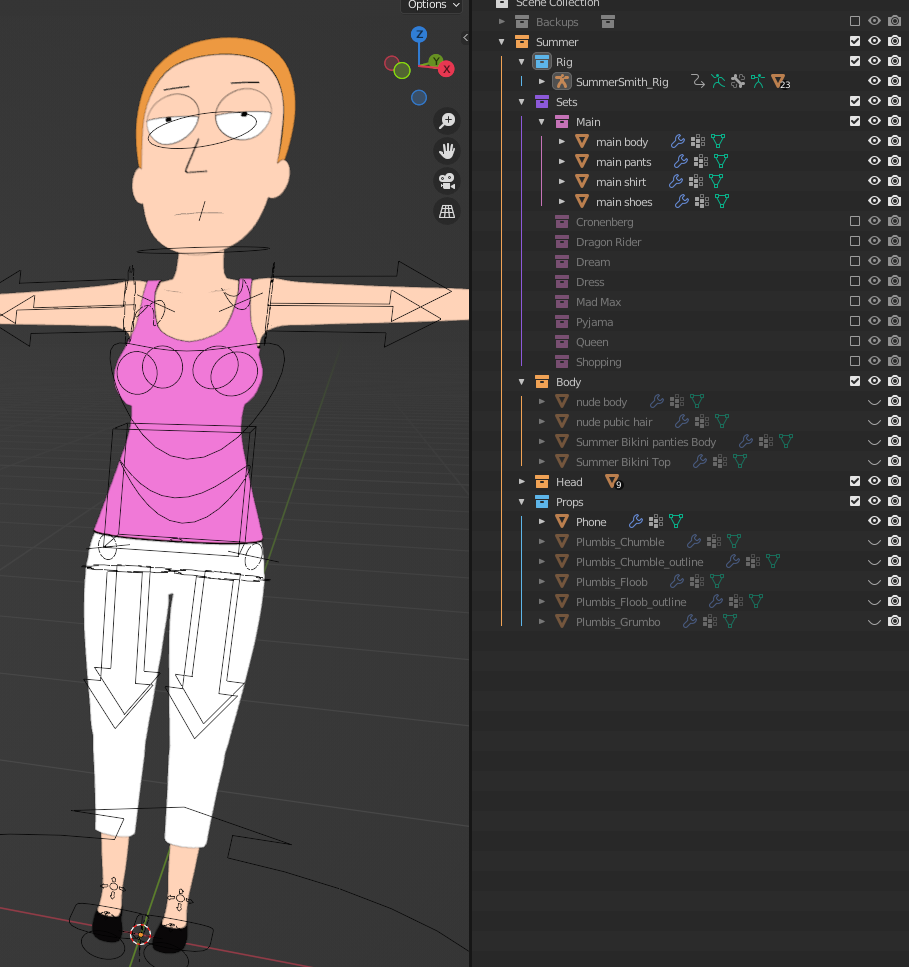The height and width of the screenshot is (967, 909).
Task: Click the negative Z axis gizmo circle
Action: (x=419, y=97)
